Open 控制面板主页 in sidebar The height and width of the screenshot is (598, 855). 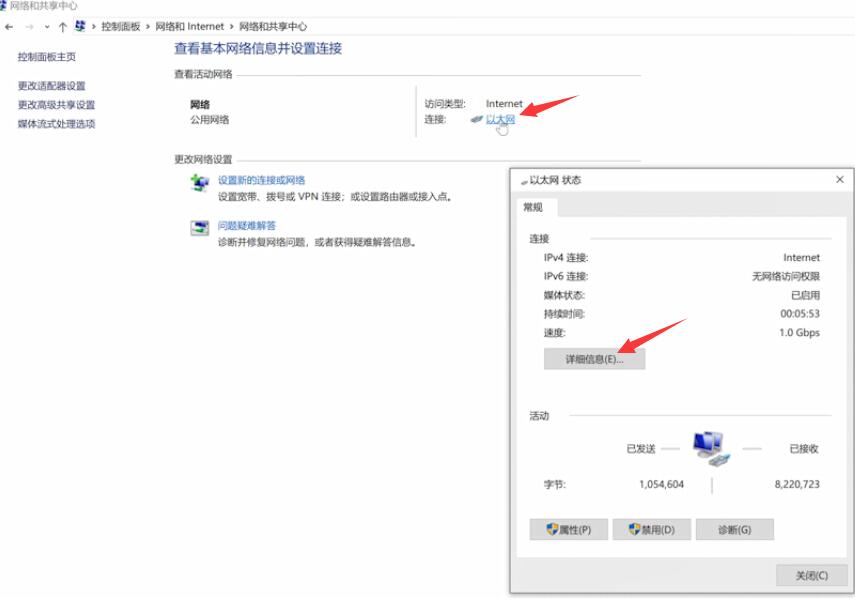[x=46, y=57]
